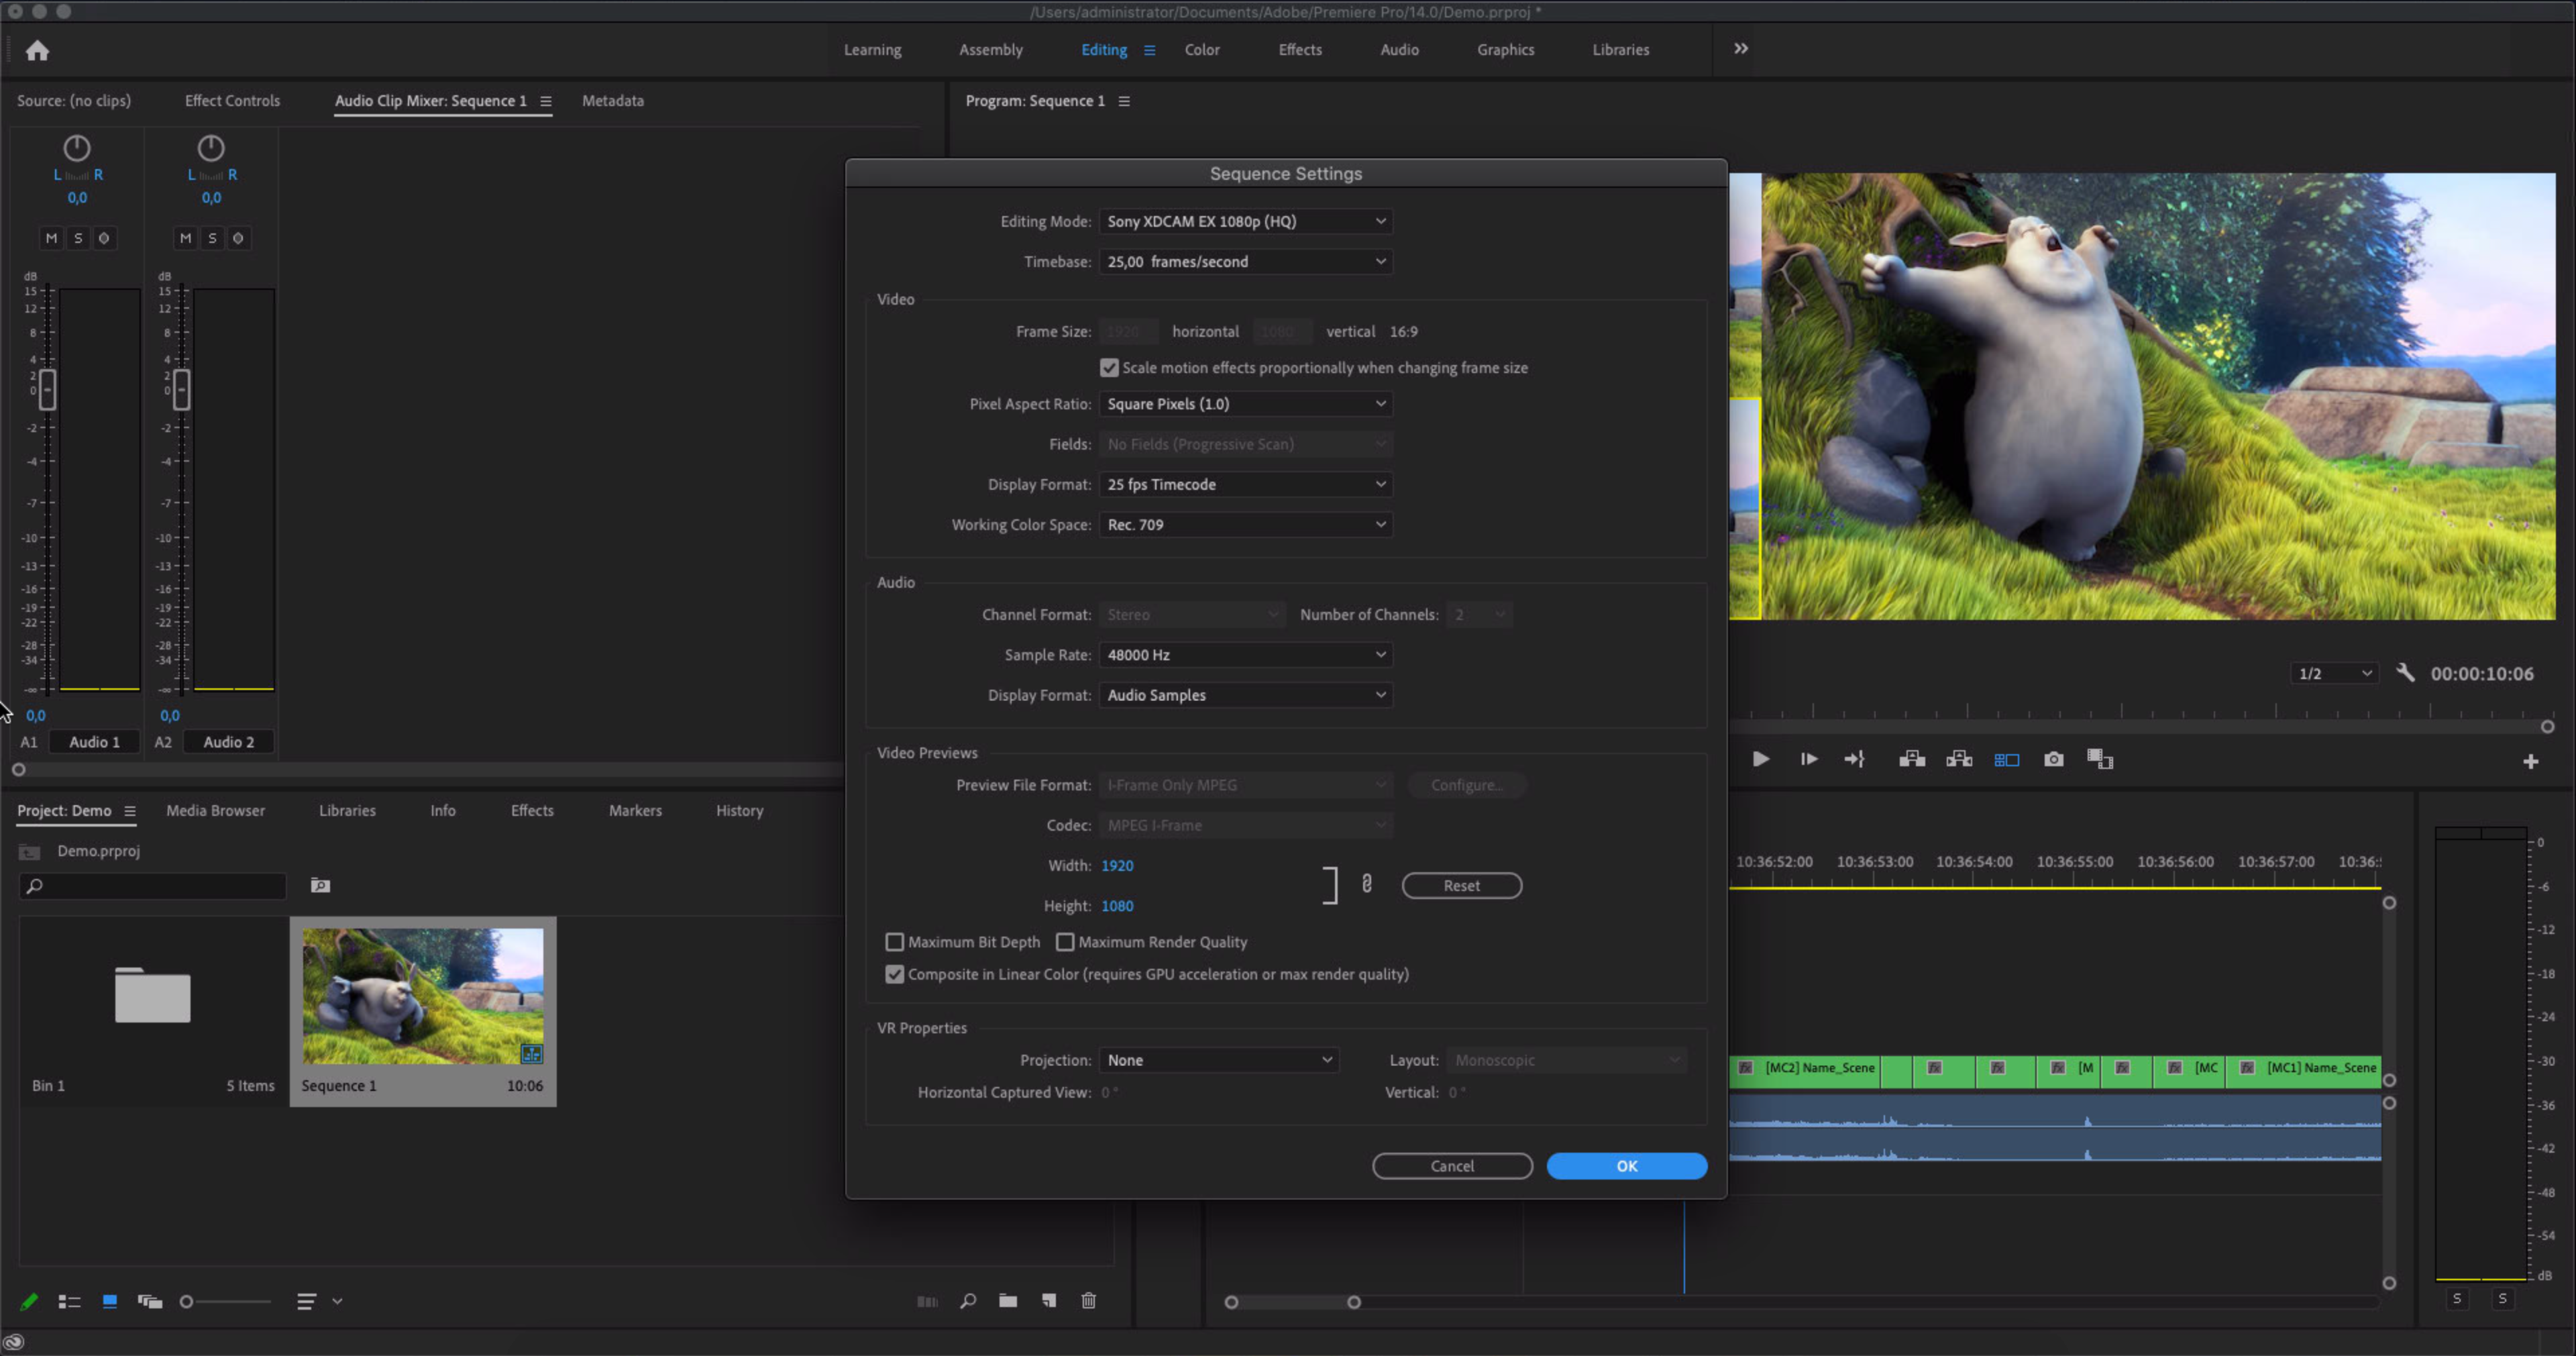Open the Working Color Space dropdown
2576x1356 pixels.
pos(1245,524)
